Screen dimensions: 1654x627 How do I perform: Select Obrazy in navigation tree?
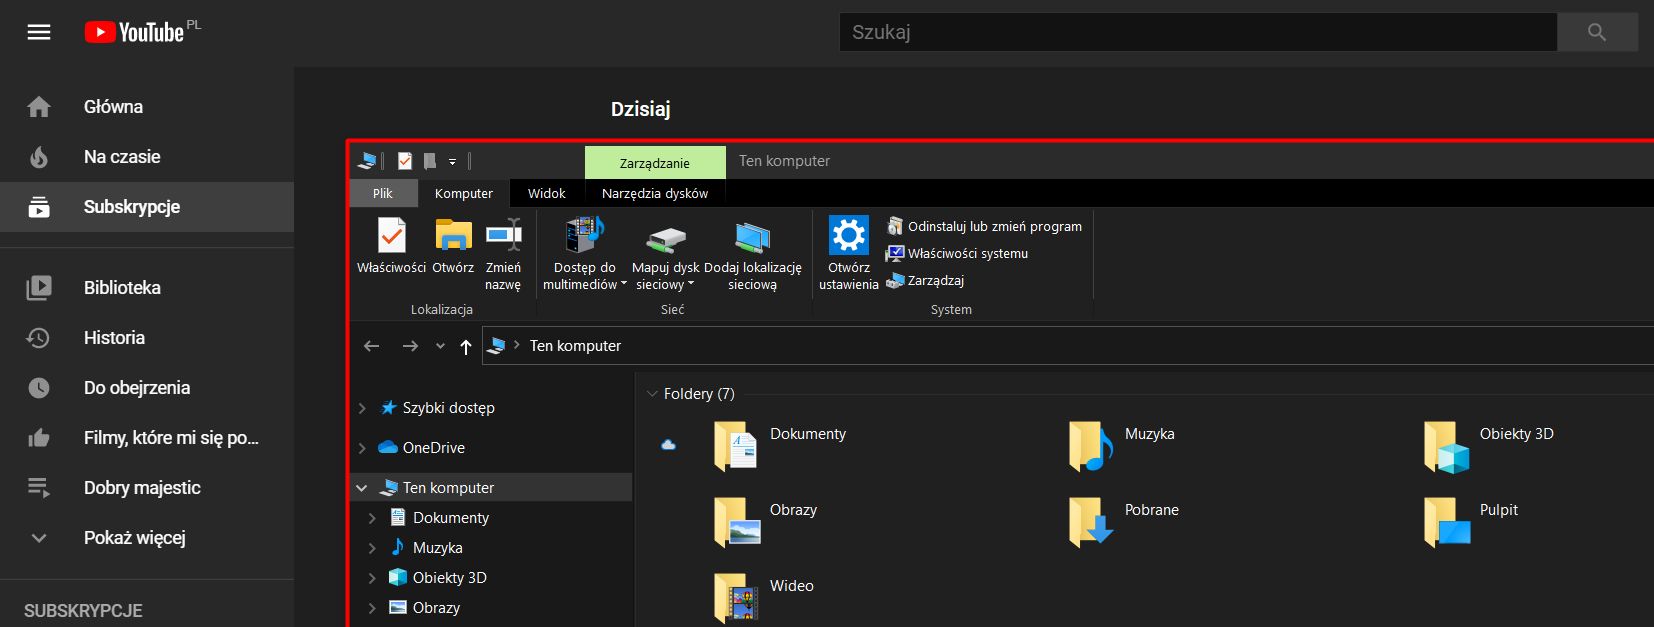click(437, 608)
